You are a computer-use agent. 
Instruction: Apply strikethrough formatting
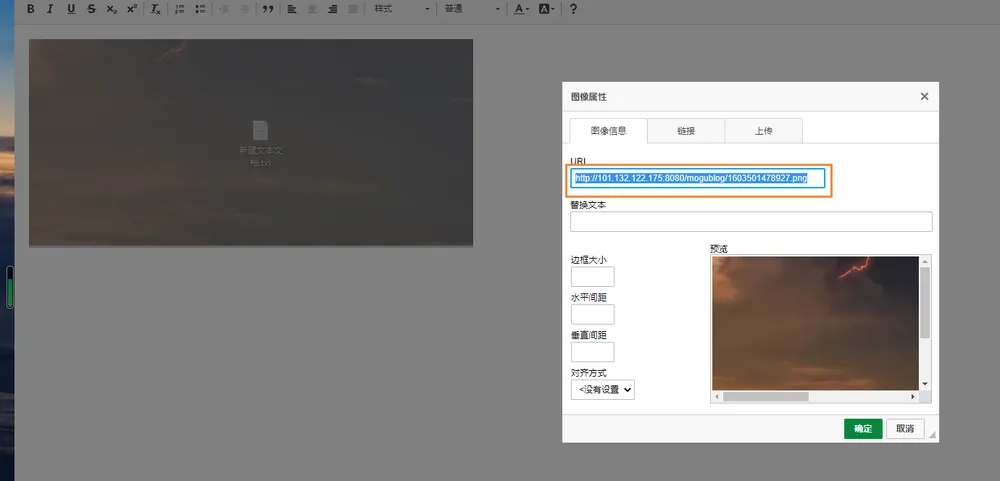click(91, 9)
